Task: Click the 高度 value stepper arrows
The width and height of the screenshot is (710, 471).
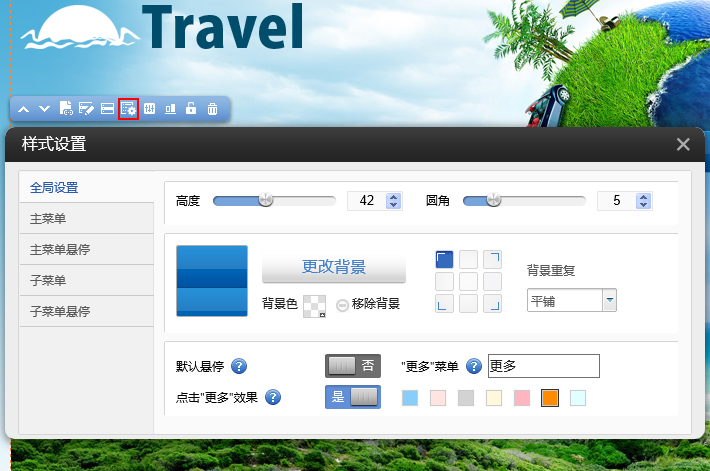Action: (393, 201)
